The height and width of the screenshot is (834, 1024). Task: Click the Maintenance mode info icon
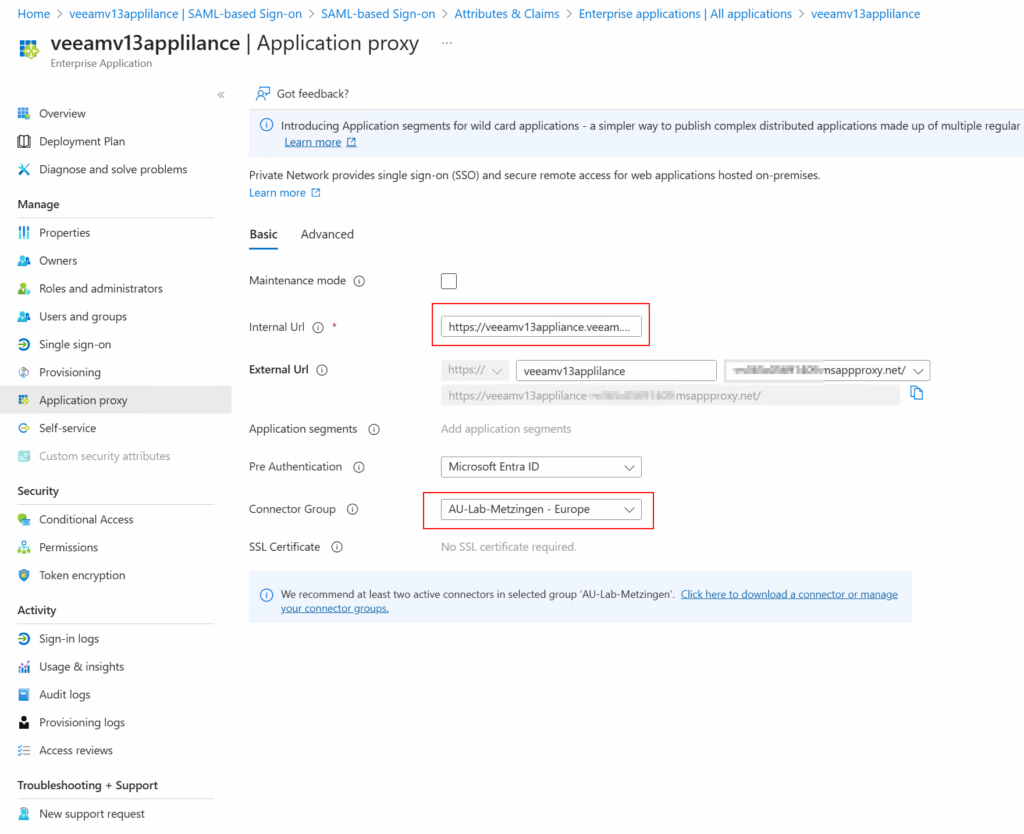coord(359,281)
